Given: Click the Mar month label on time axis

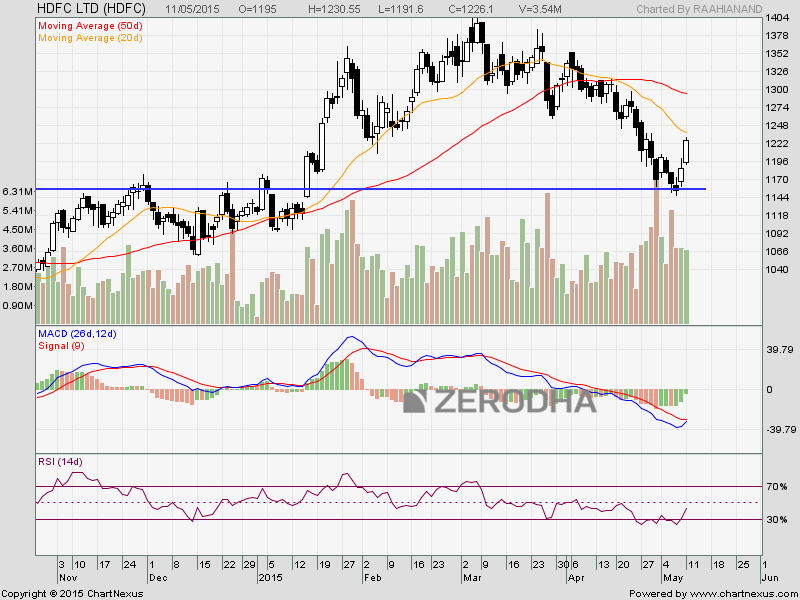Looking at the screenshot, I should coord(472,578).
